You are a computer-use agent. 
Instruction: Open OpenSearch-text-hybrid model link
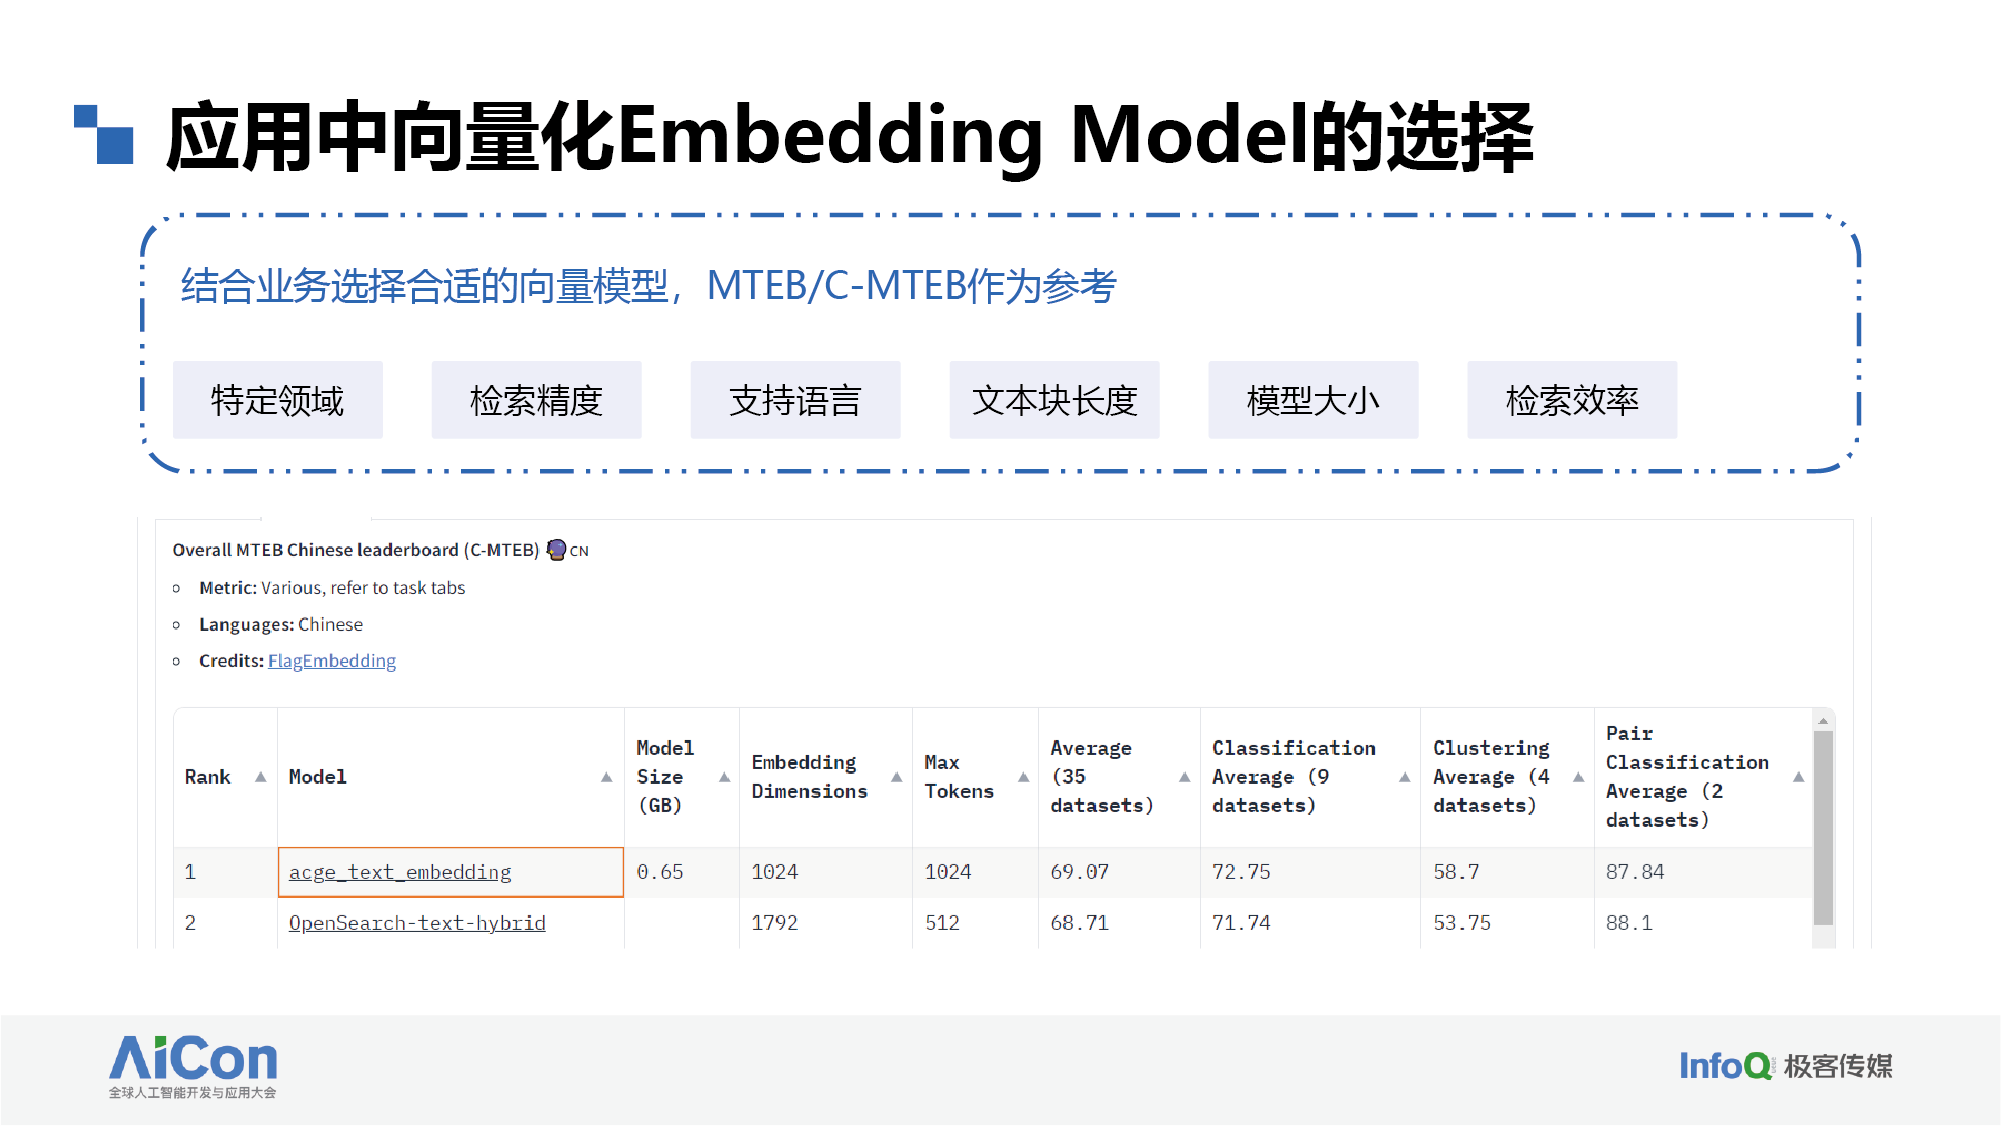[x=417, y=923]
